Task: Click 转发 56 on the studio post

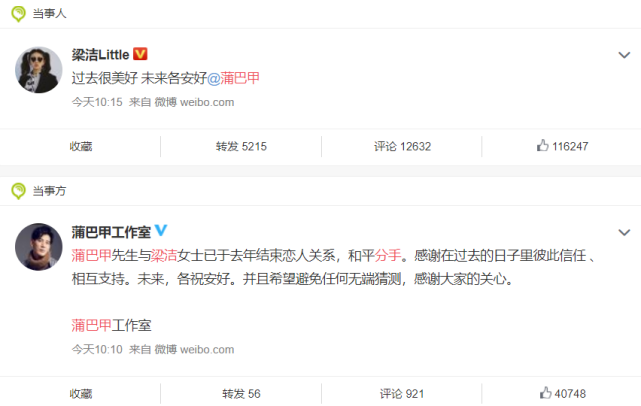Action: [241, 394]
